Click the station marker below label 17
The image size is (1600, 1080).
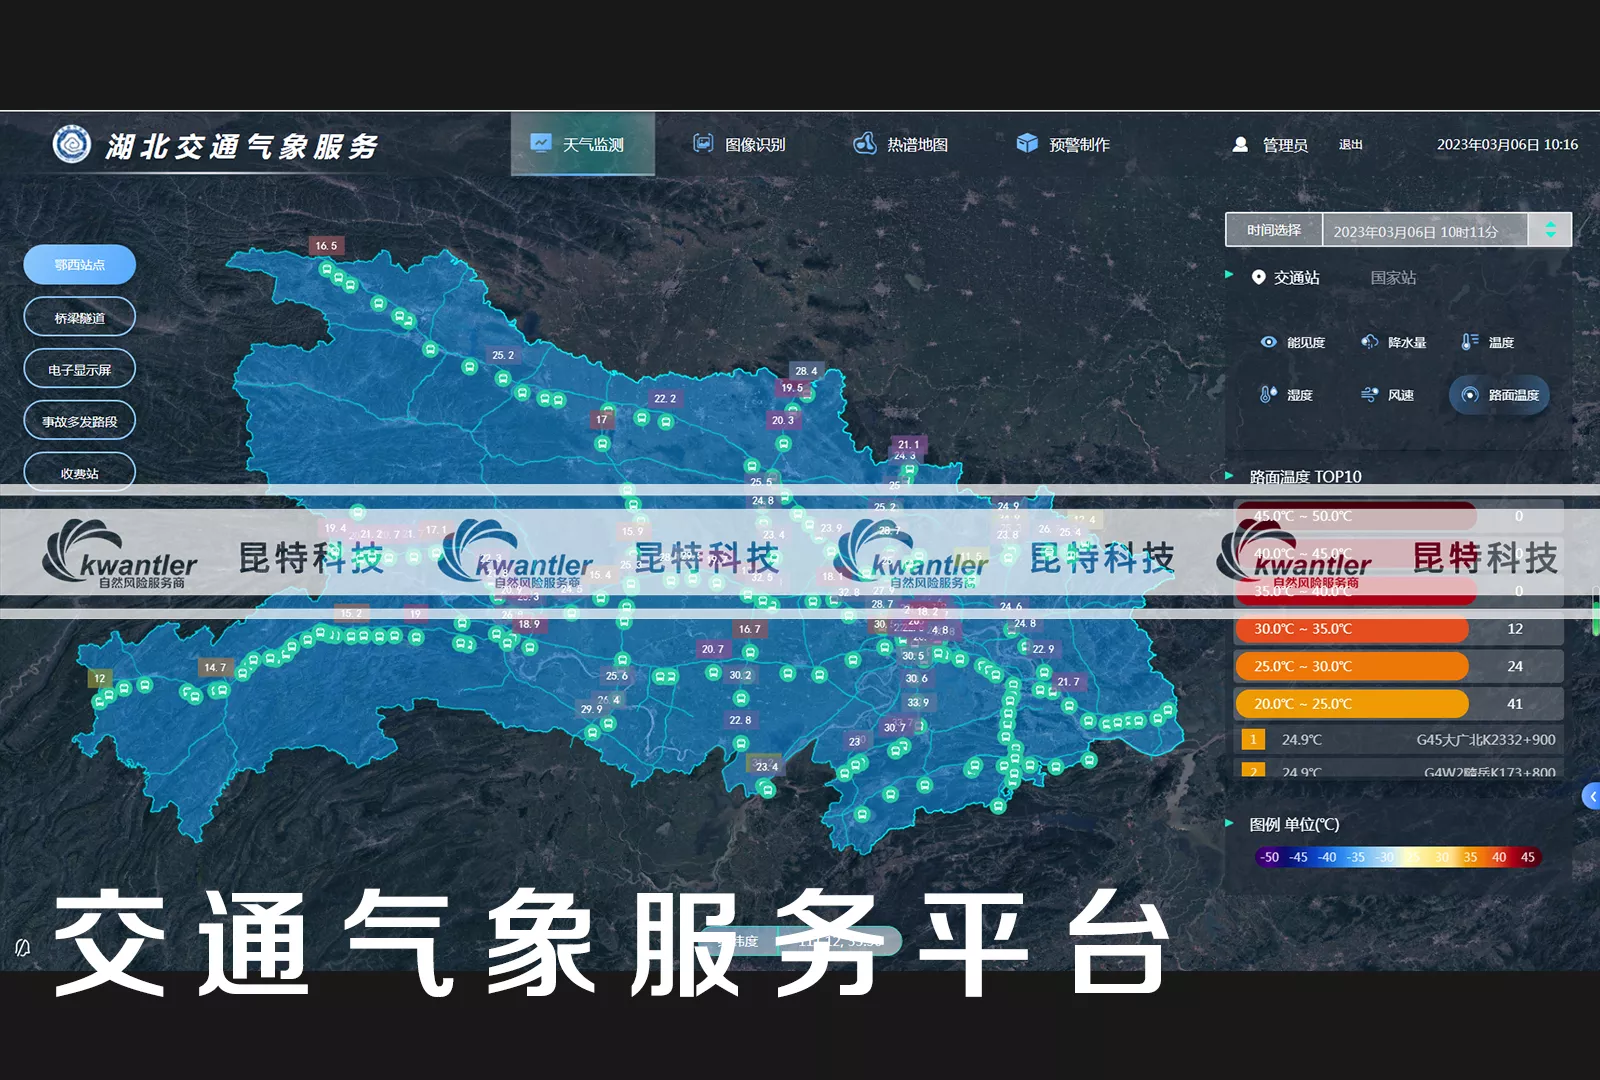tap(602, 442)
